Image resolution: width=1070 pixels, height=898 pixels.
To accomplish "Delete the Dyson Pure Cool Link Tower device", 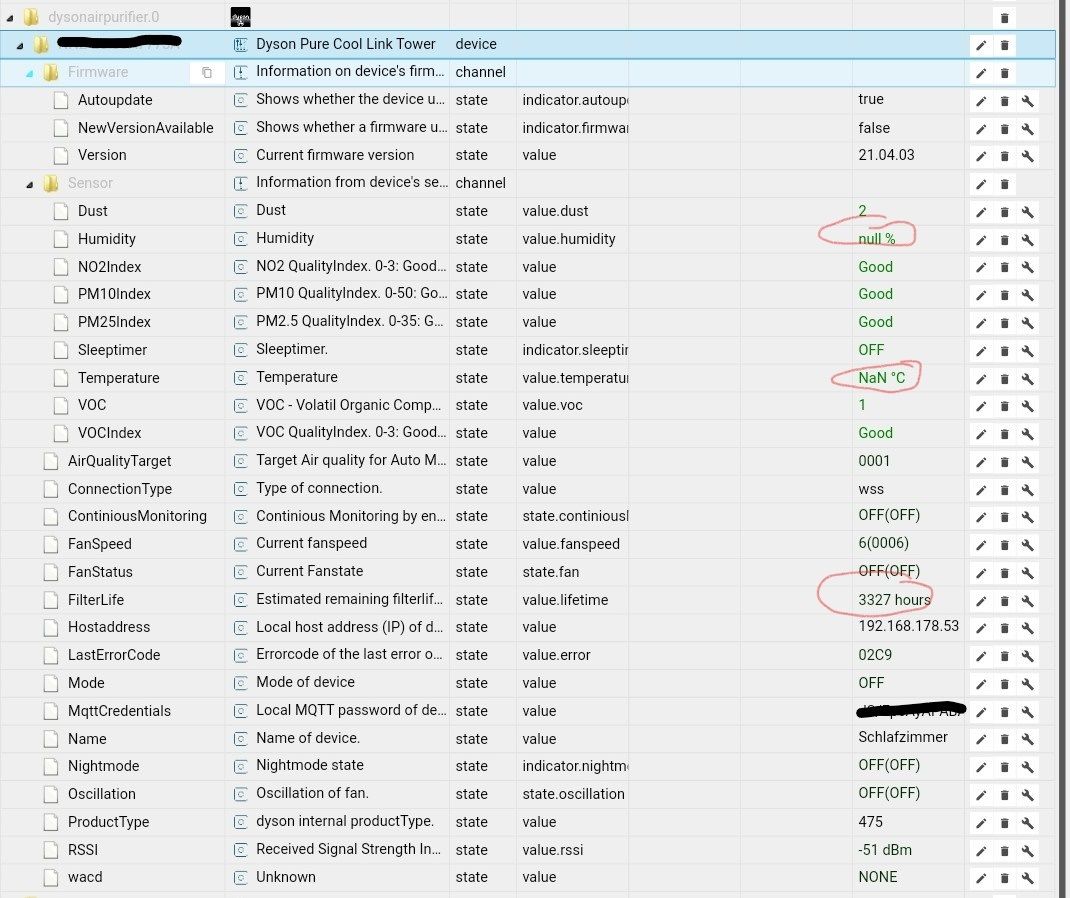I will (x=1004, y=46).
